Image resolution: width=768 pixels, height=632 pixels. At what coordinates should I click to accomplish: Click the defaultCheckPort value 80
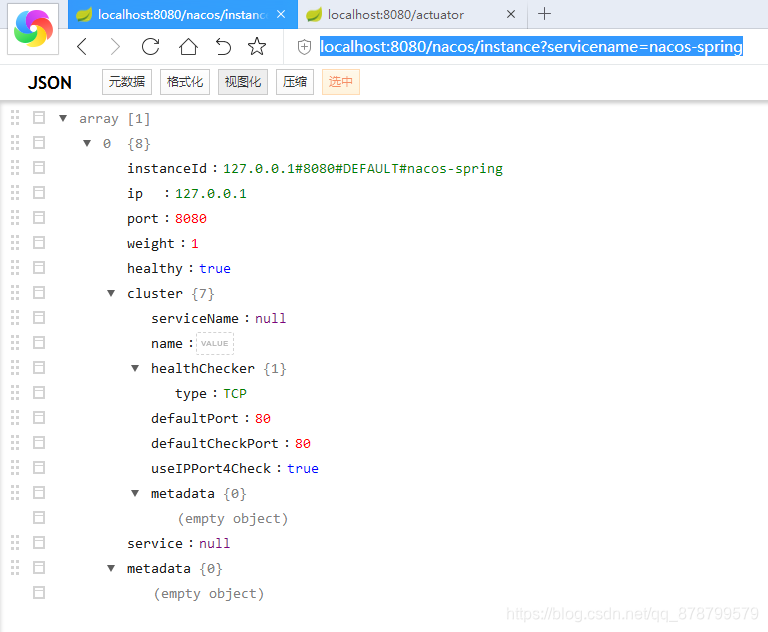[x=303, y=443]
